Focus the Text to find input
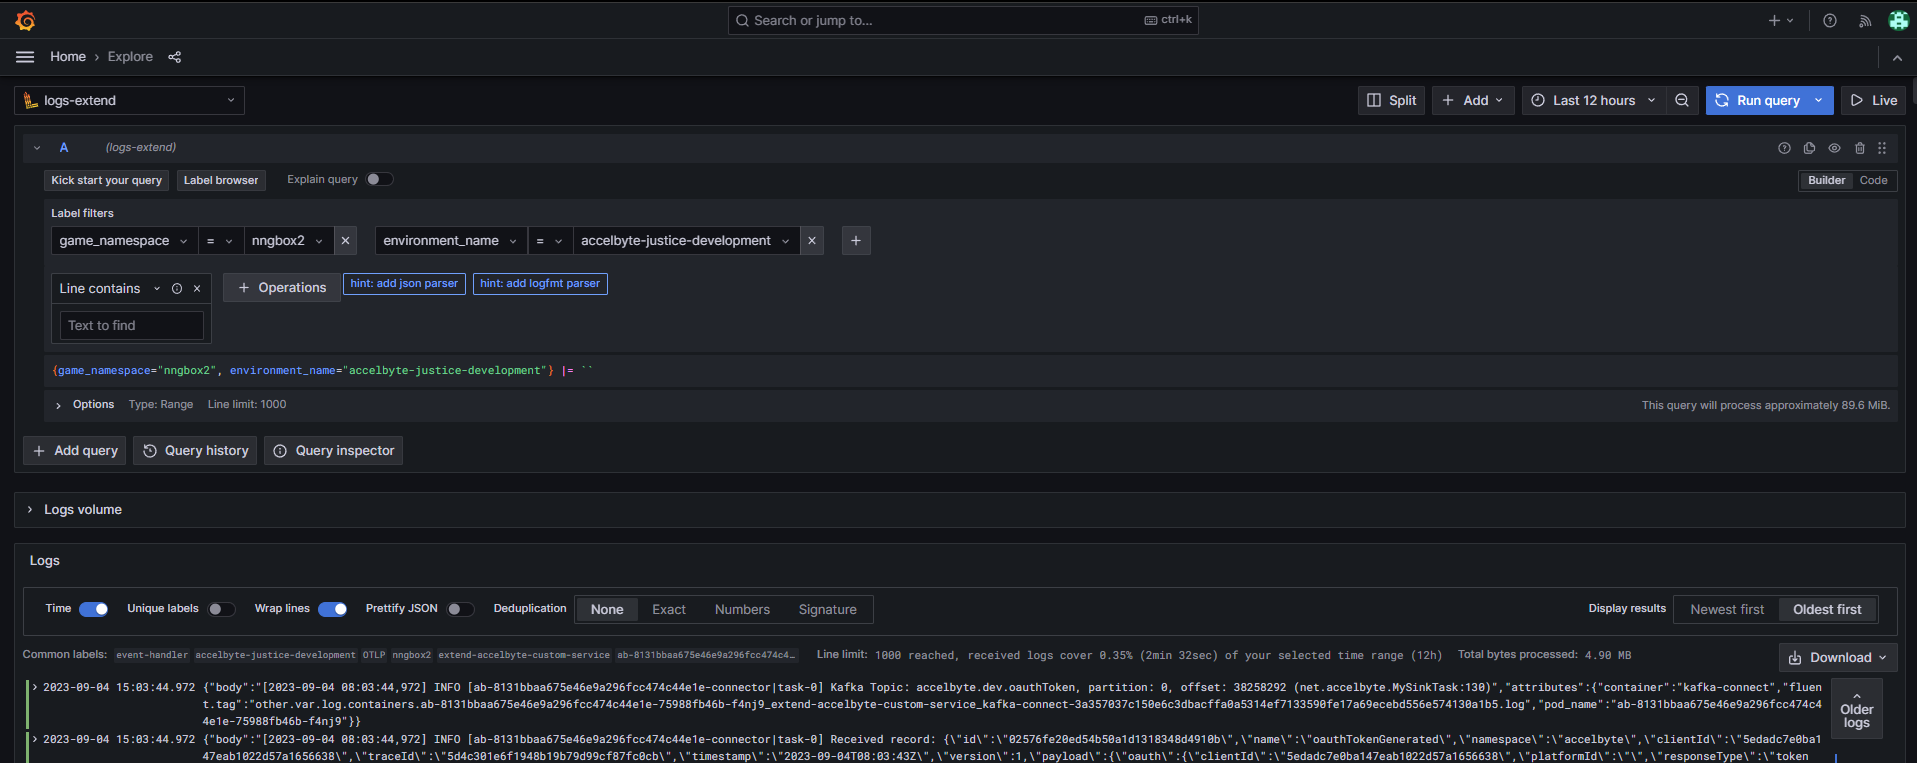Image resolution: width=1917 pixels, height=763 pixels. tap(132, 326)
